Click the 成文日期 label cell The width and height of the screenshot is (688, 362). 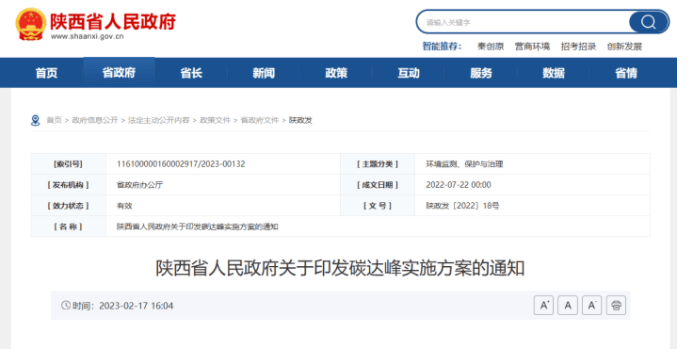[x=378, y=185]
